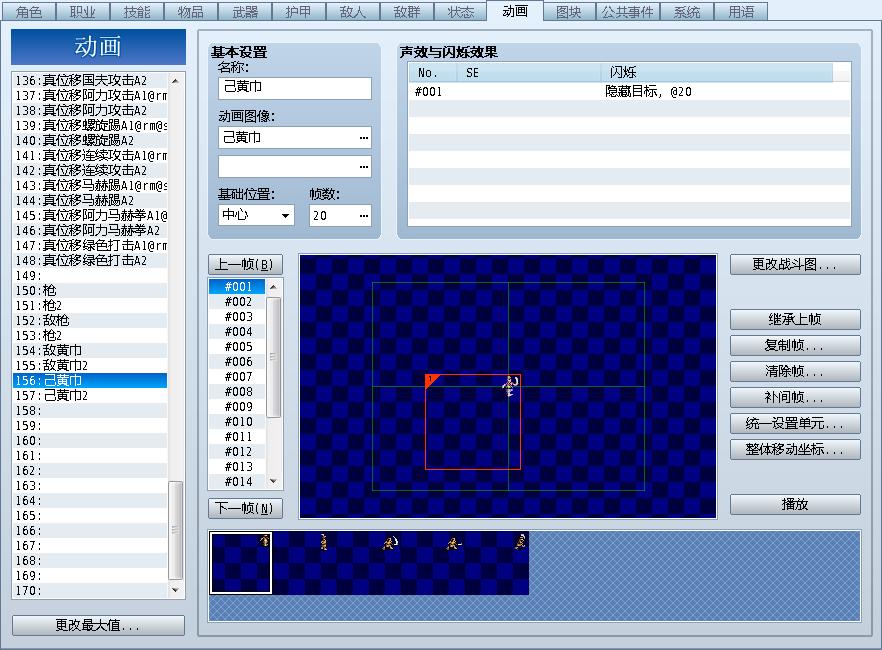Viewport: 882px width, 650px height.
Task: Select animation 148:真位移绿色打击A2
Action: point(90,260)
